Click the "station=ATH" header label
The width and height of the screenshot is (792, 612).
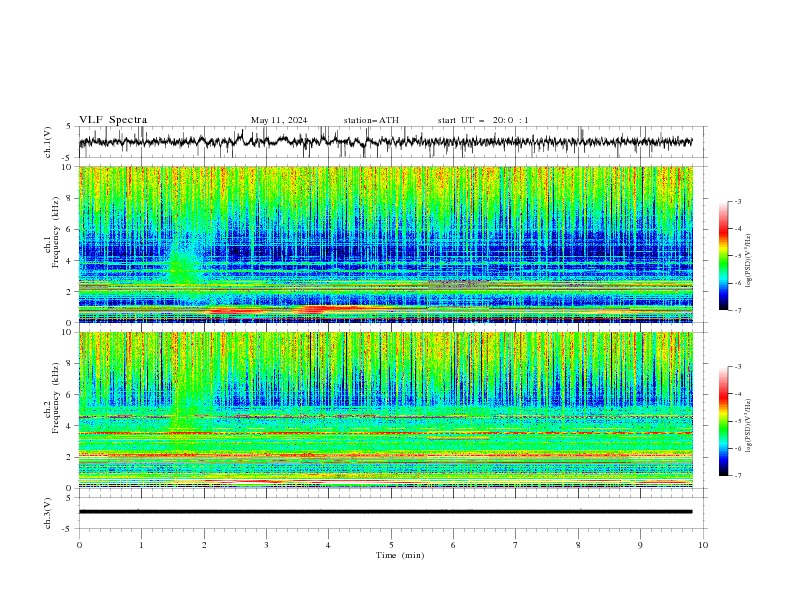click(371, 120)
